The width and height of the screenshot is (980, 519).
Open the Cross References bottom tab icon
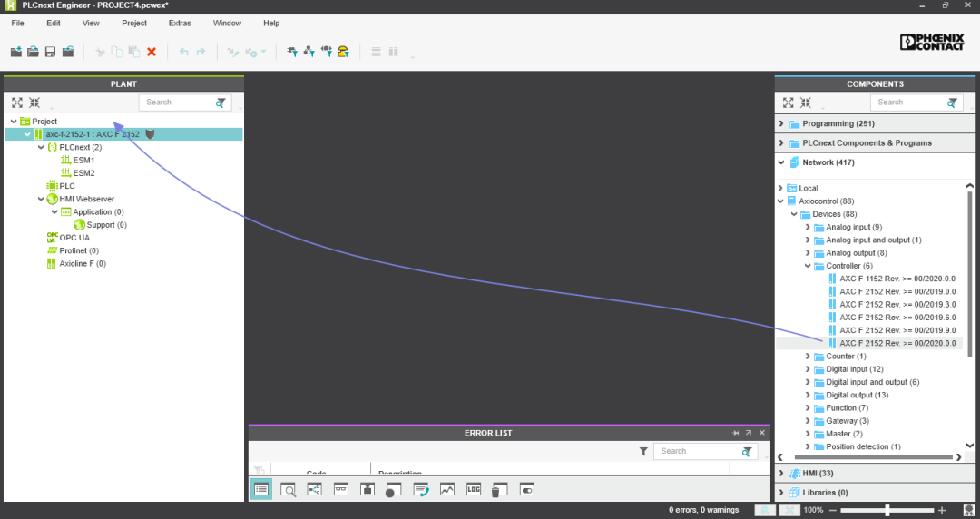pos(314,490)
